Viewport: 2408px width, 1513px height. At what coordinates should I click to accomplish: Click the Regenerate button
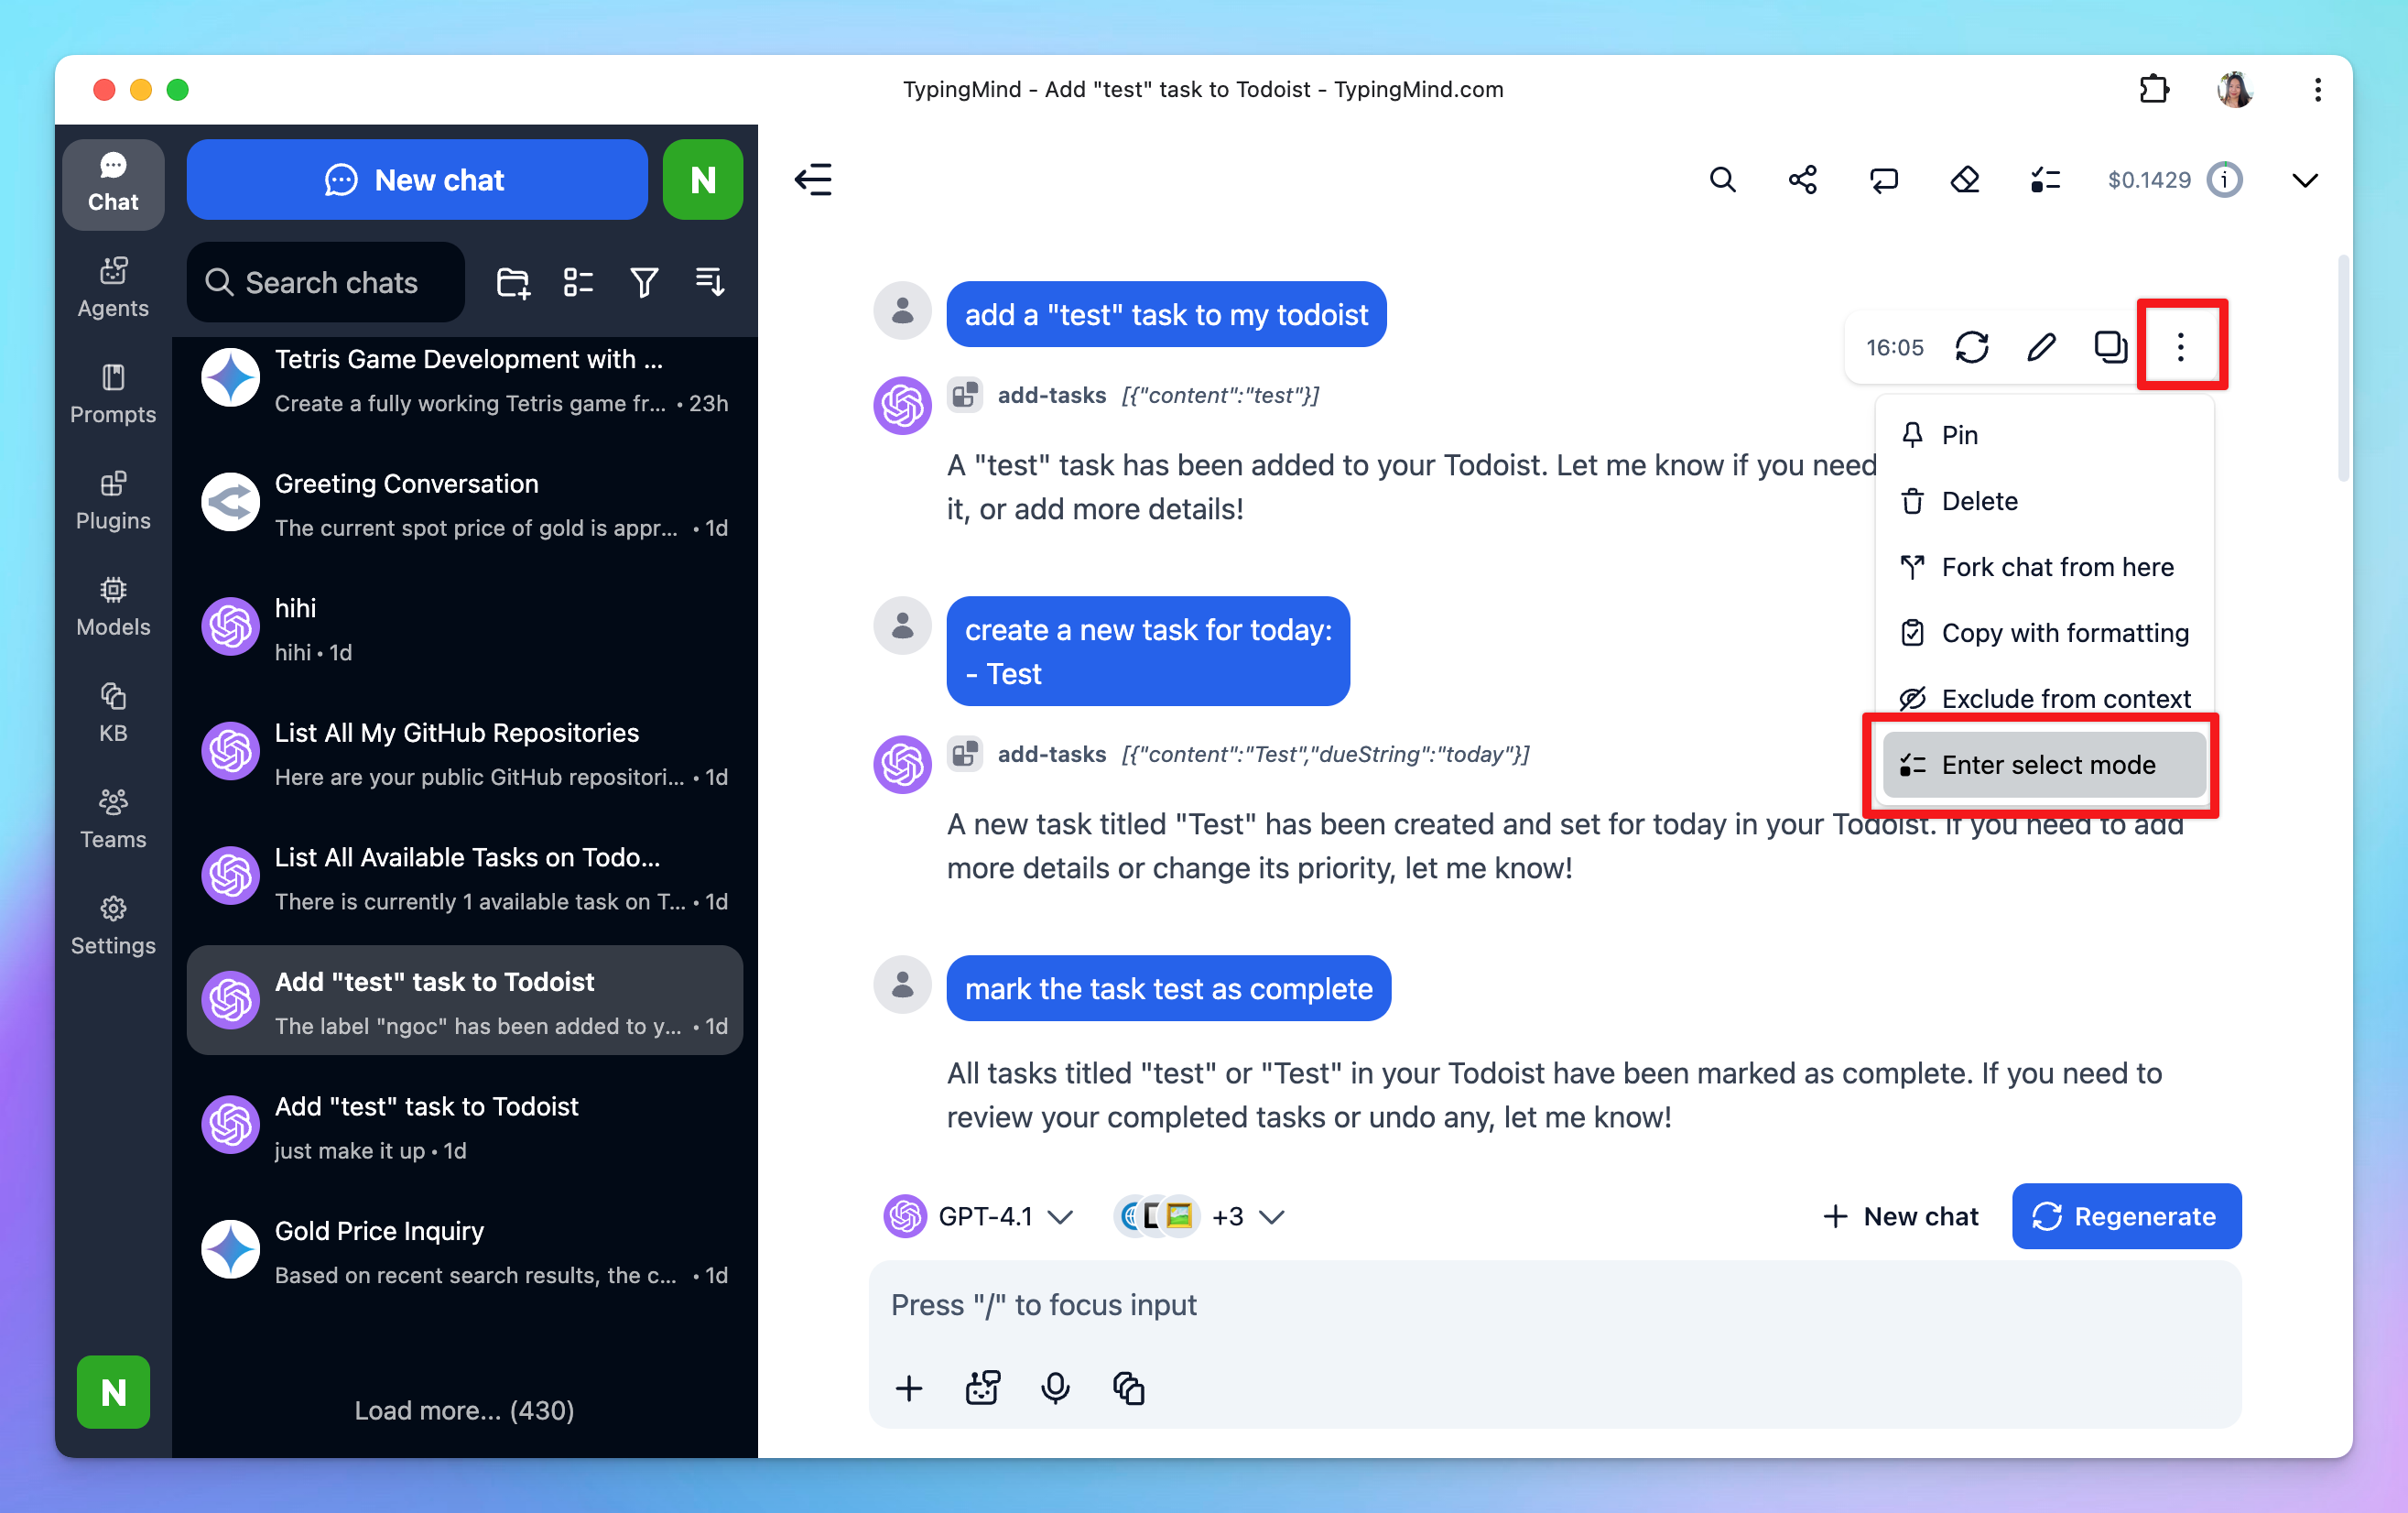coord(2126,1216)
